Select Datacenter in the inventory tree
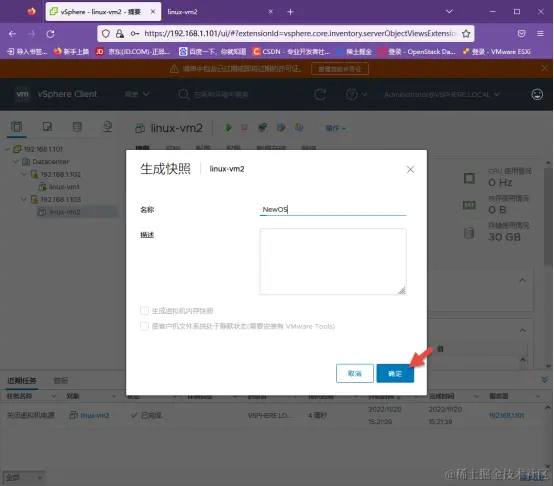 coord(51,161)
